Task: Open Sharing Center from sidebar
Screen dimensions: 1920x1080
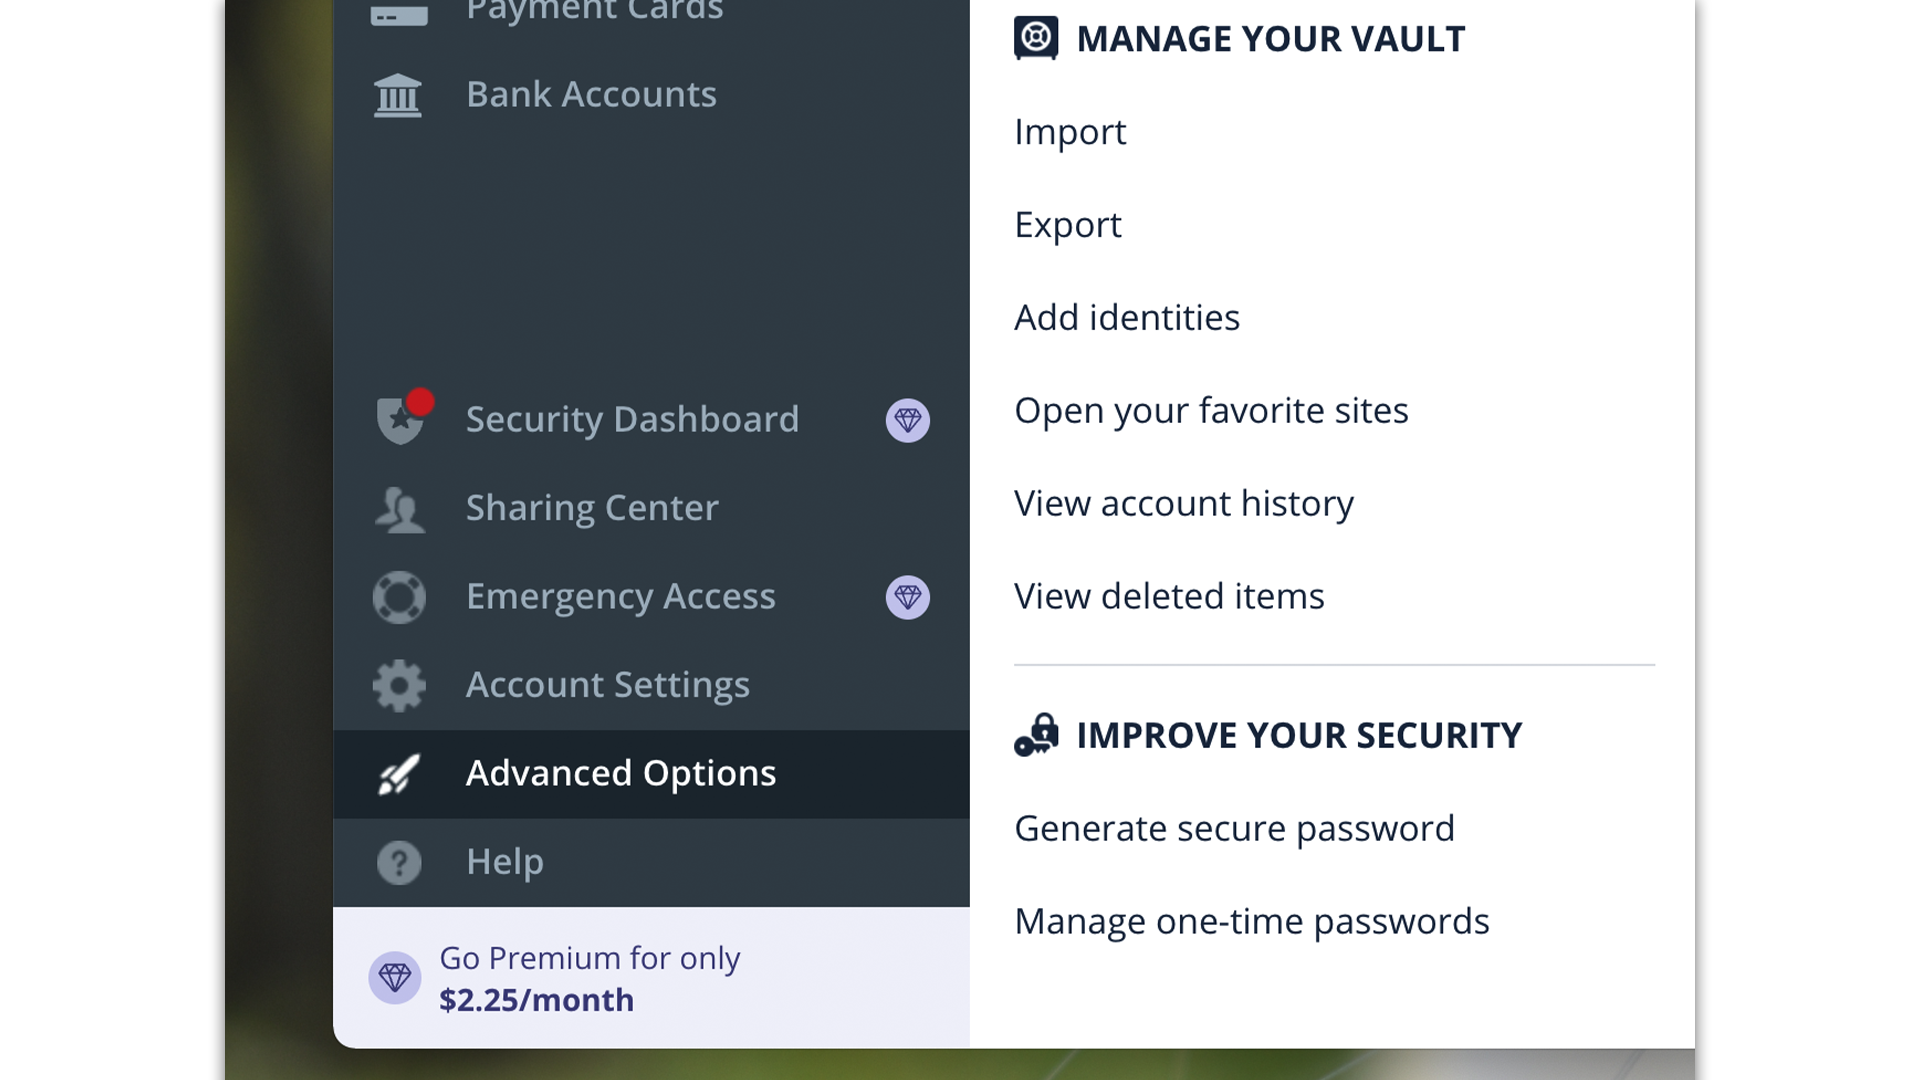Action: [651, 508]
